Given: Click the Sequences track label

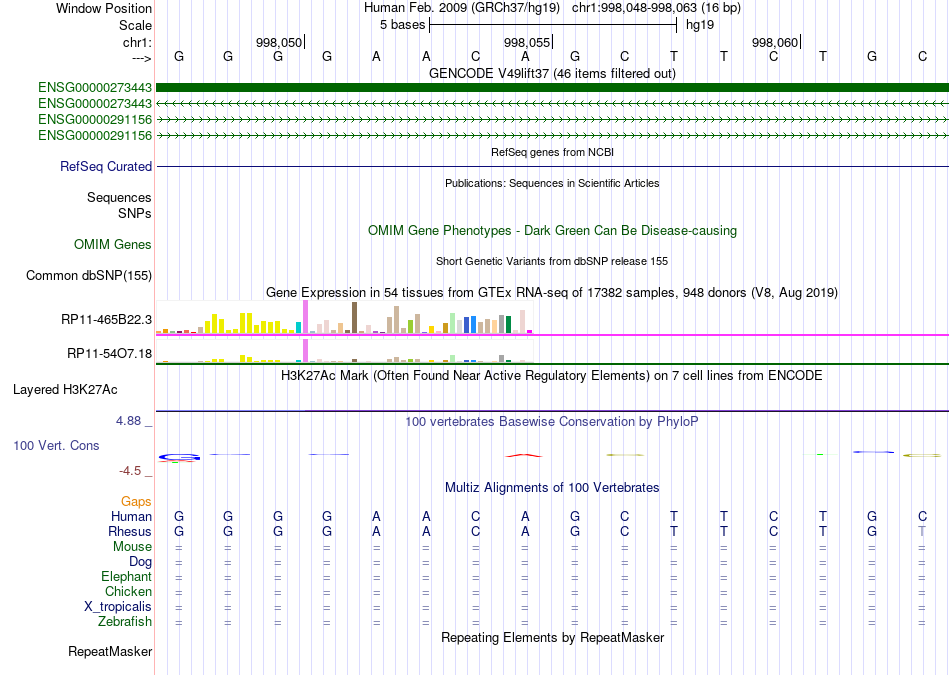Looking at the screenshot, I should pyautogui.click(x=119, y=198).
